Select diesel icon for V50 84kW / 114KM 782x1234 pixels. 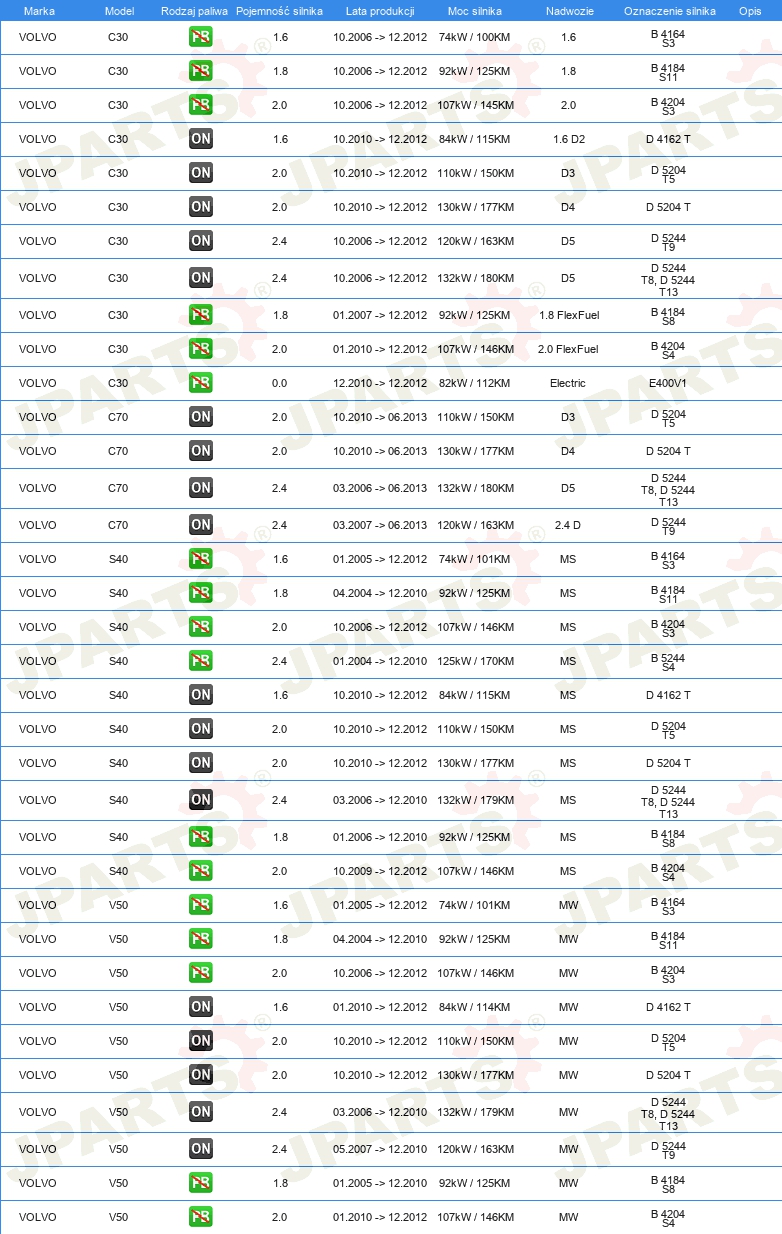201,1007
